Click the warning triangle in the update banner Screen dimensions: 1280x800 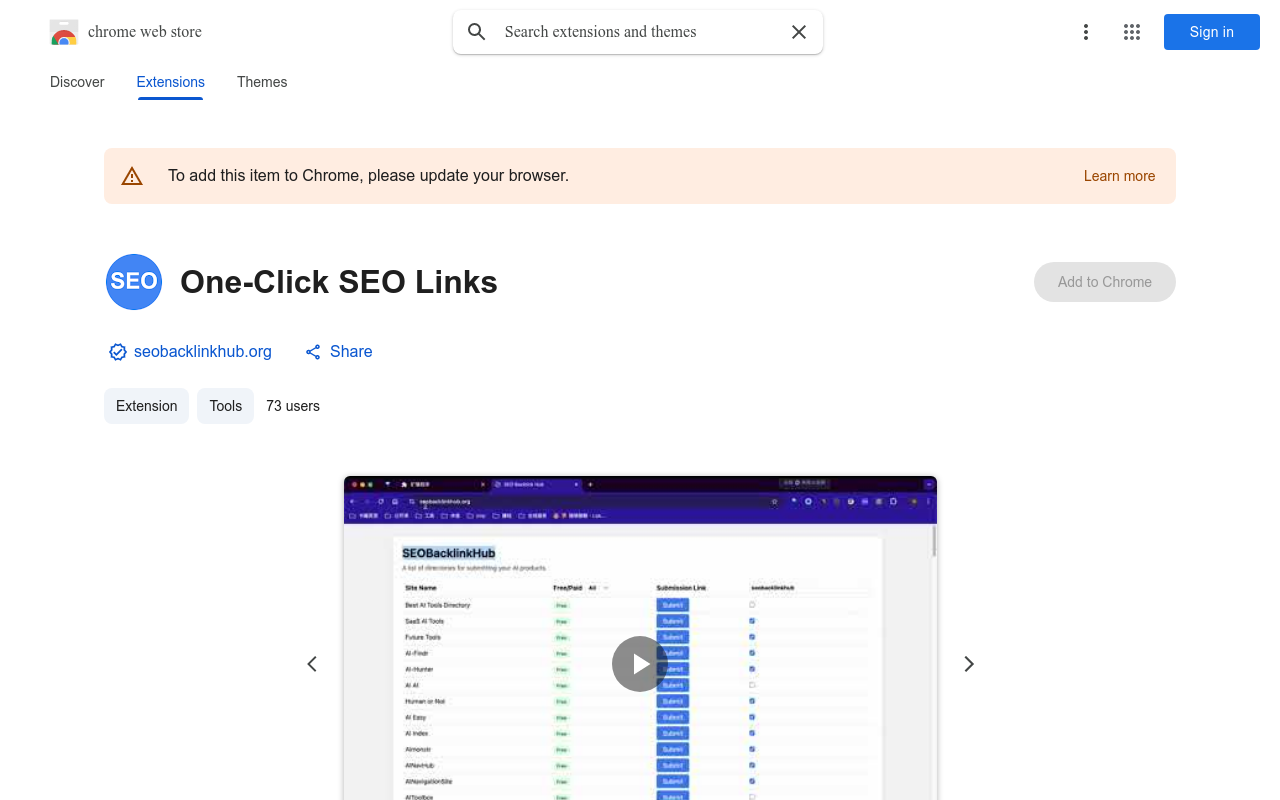tap(132, 175)
